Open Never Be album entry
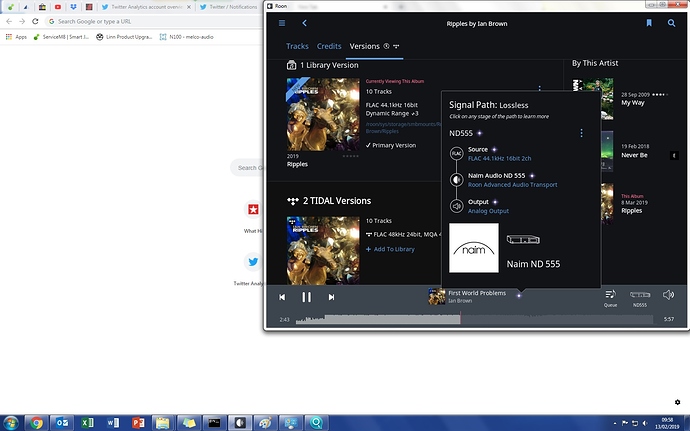The image size is (690, 431). 634,155
